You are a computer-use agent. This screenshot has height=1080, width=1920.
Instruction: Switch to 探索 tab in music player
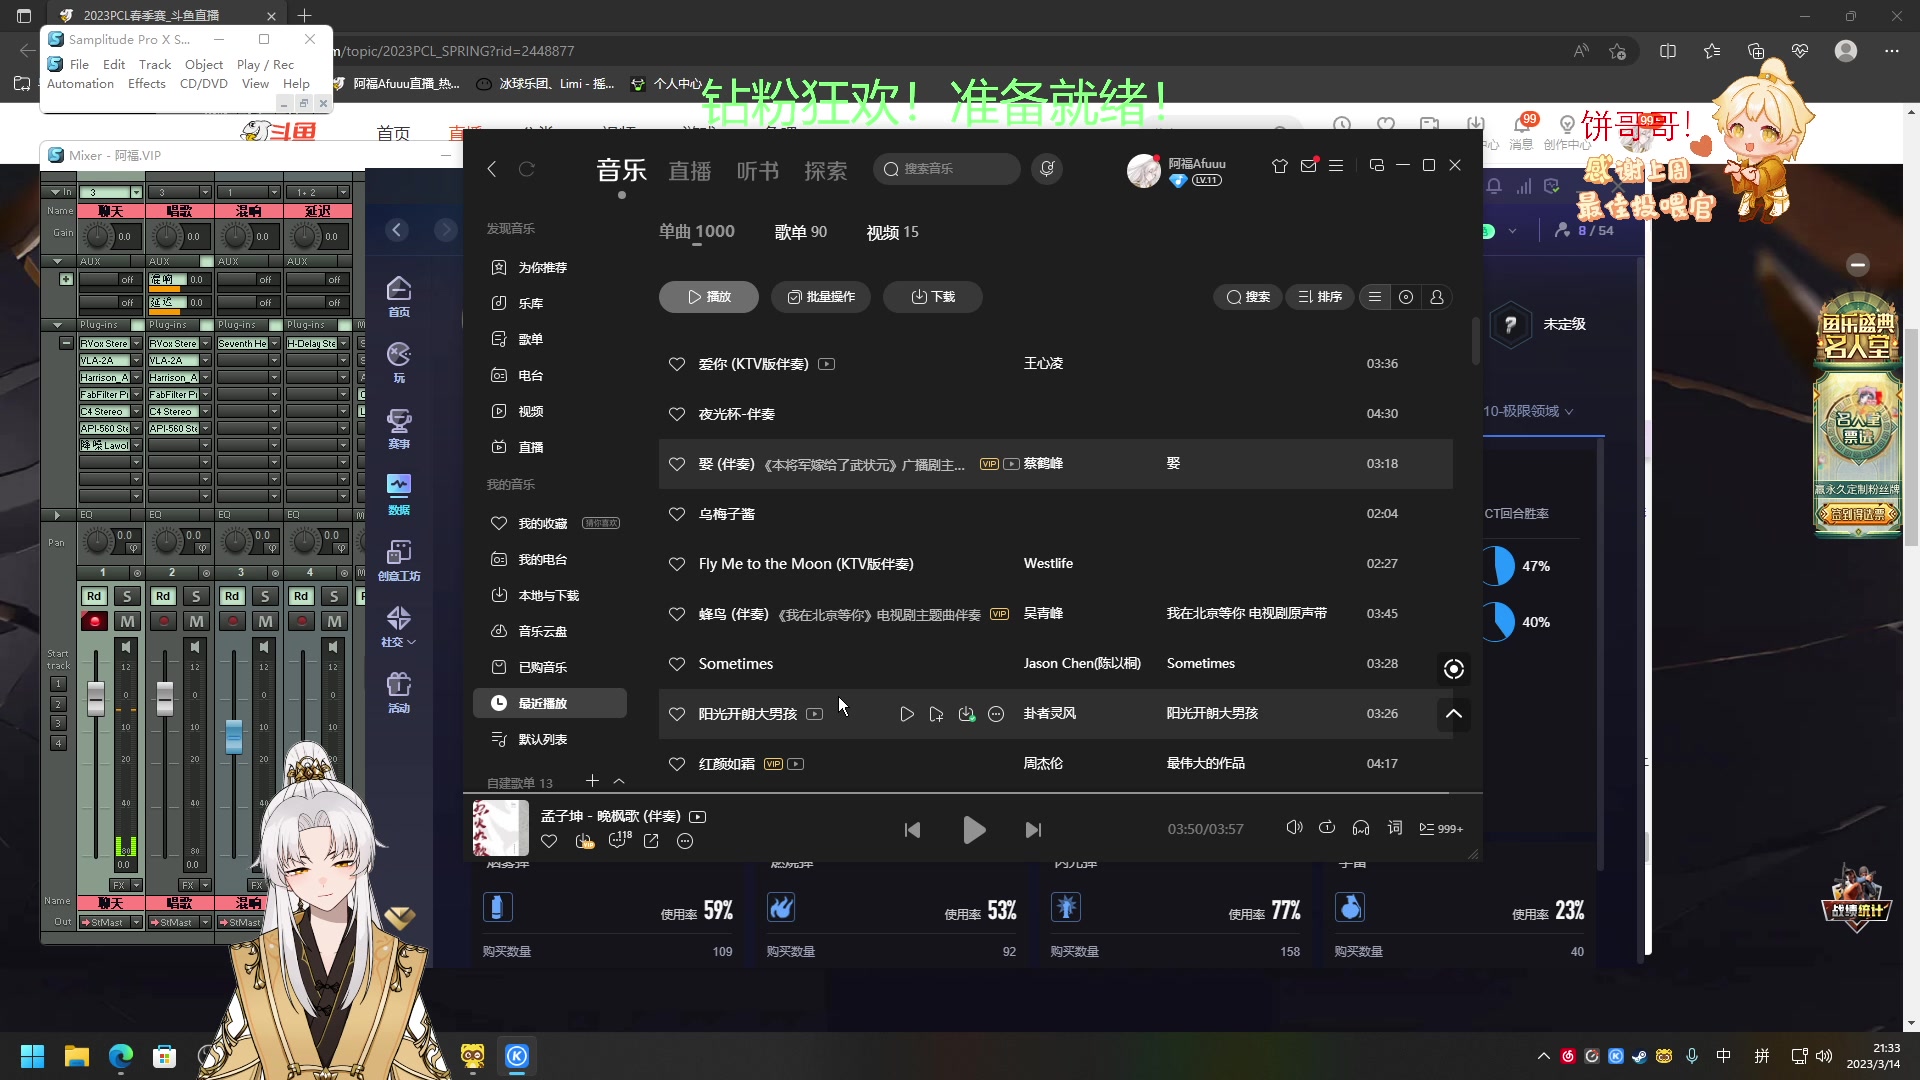pos(825,171)
